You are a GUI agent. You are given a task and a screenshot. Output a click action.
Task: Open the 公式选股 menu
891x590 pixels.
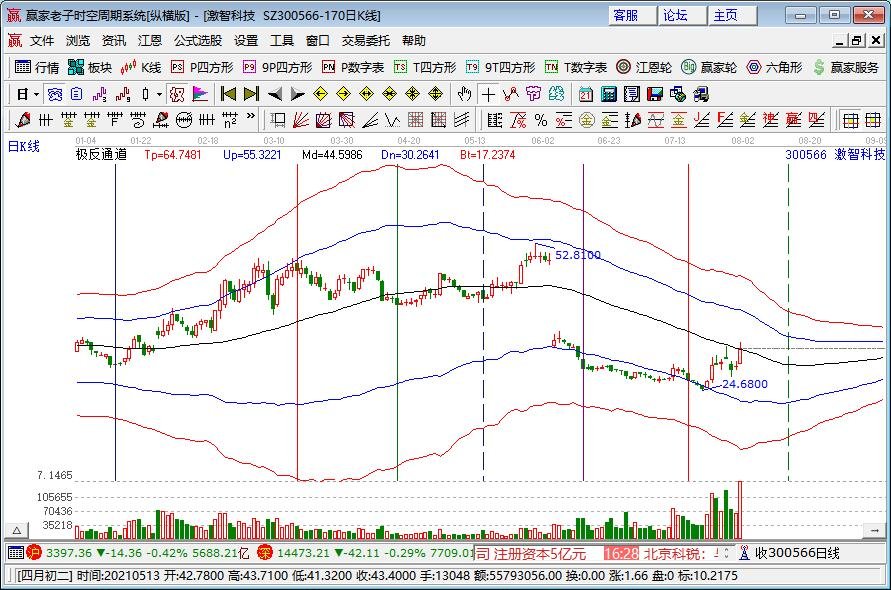(x=198, y=41)
